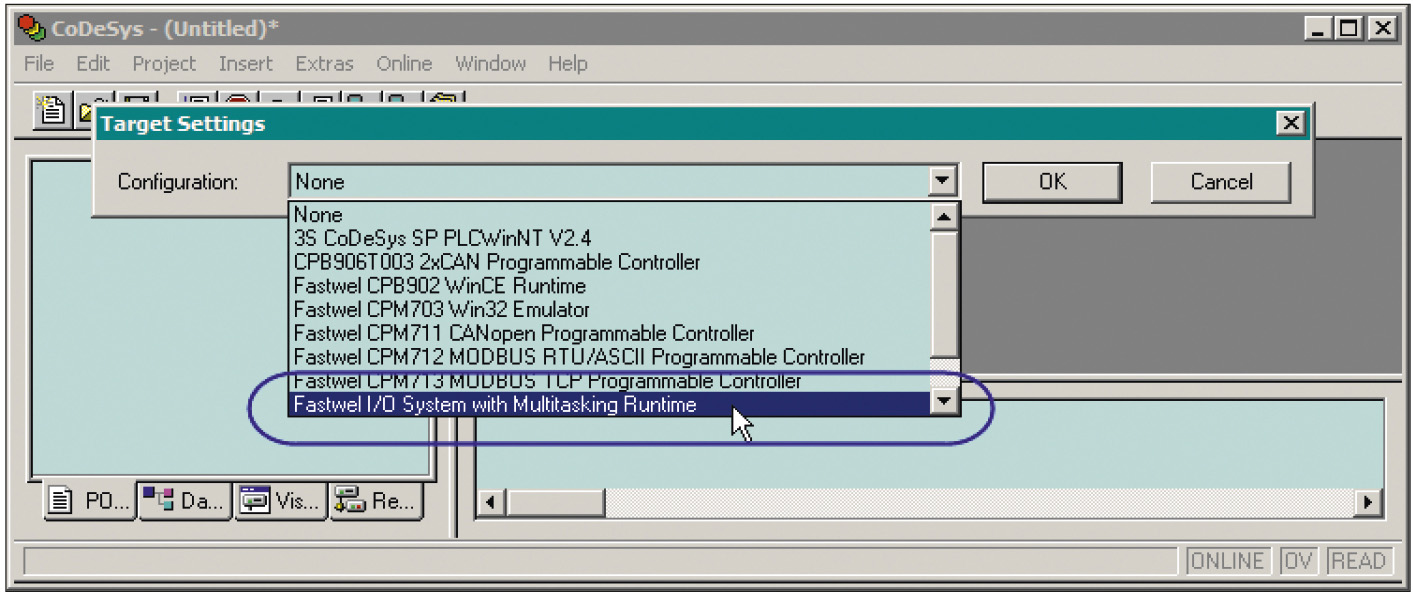Cancel the Target Settings dialog
Screen dimensions: 1413x594
pyautogui.click(x=1221, y=182)
